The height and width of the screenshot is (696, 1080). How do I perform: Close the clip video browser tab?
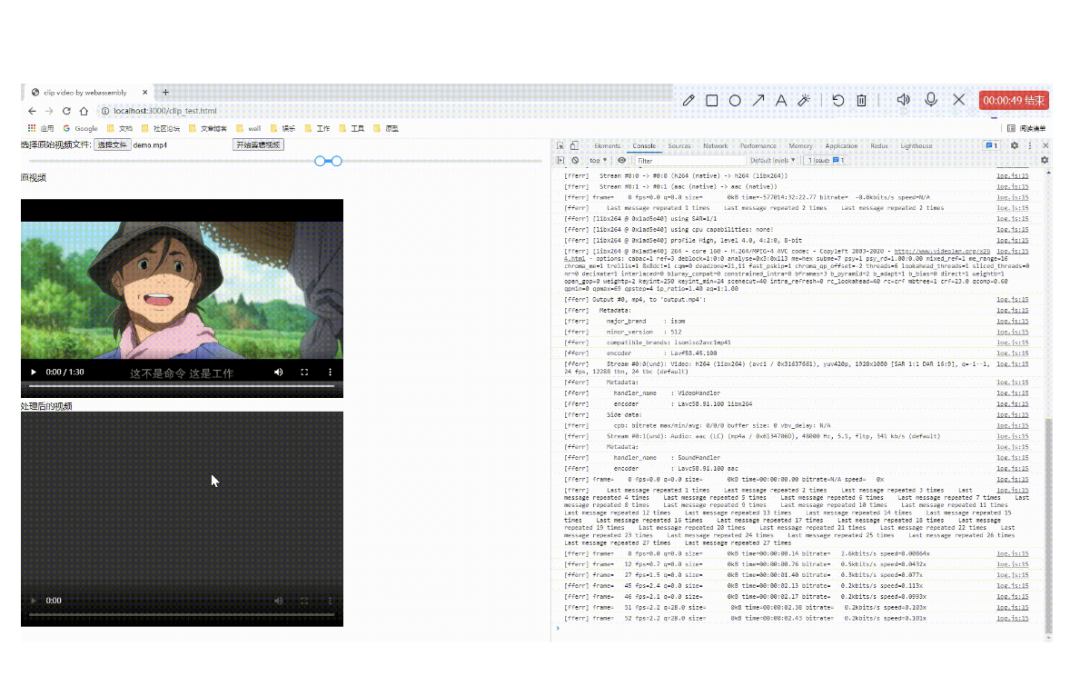tap(145, 92)
